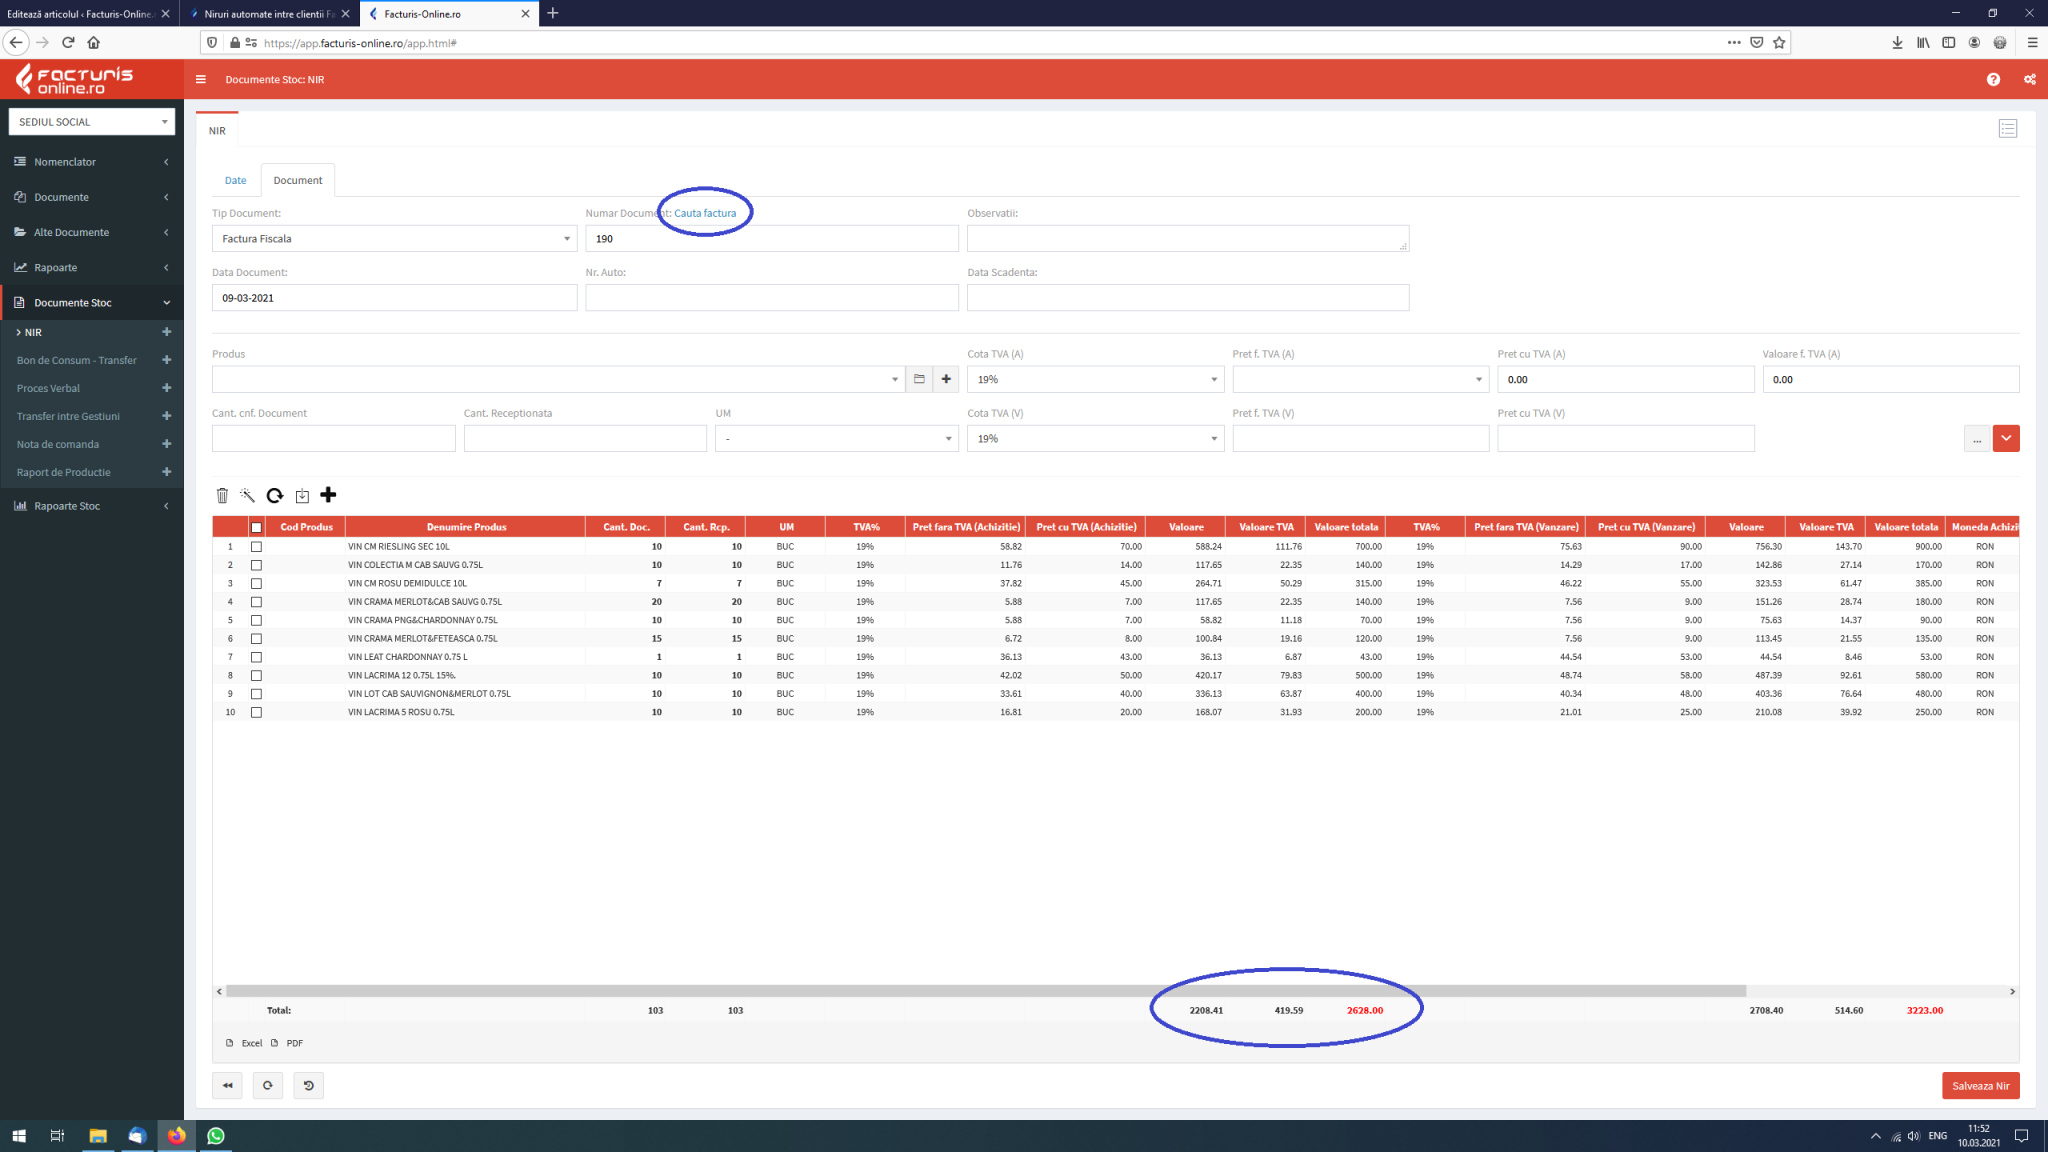
Task: Click the import download icon above the table
Action: (x=302, y=495)
